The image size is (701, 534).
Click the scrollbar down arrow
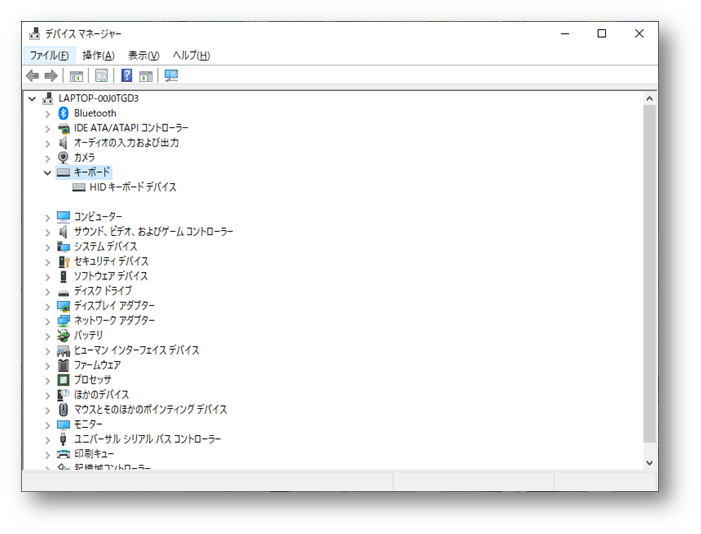649,463
